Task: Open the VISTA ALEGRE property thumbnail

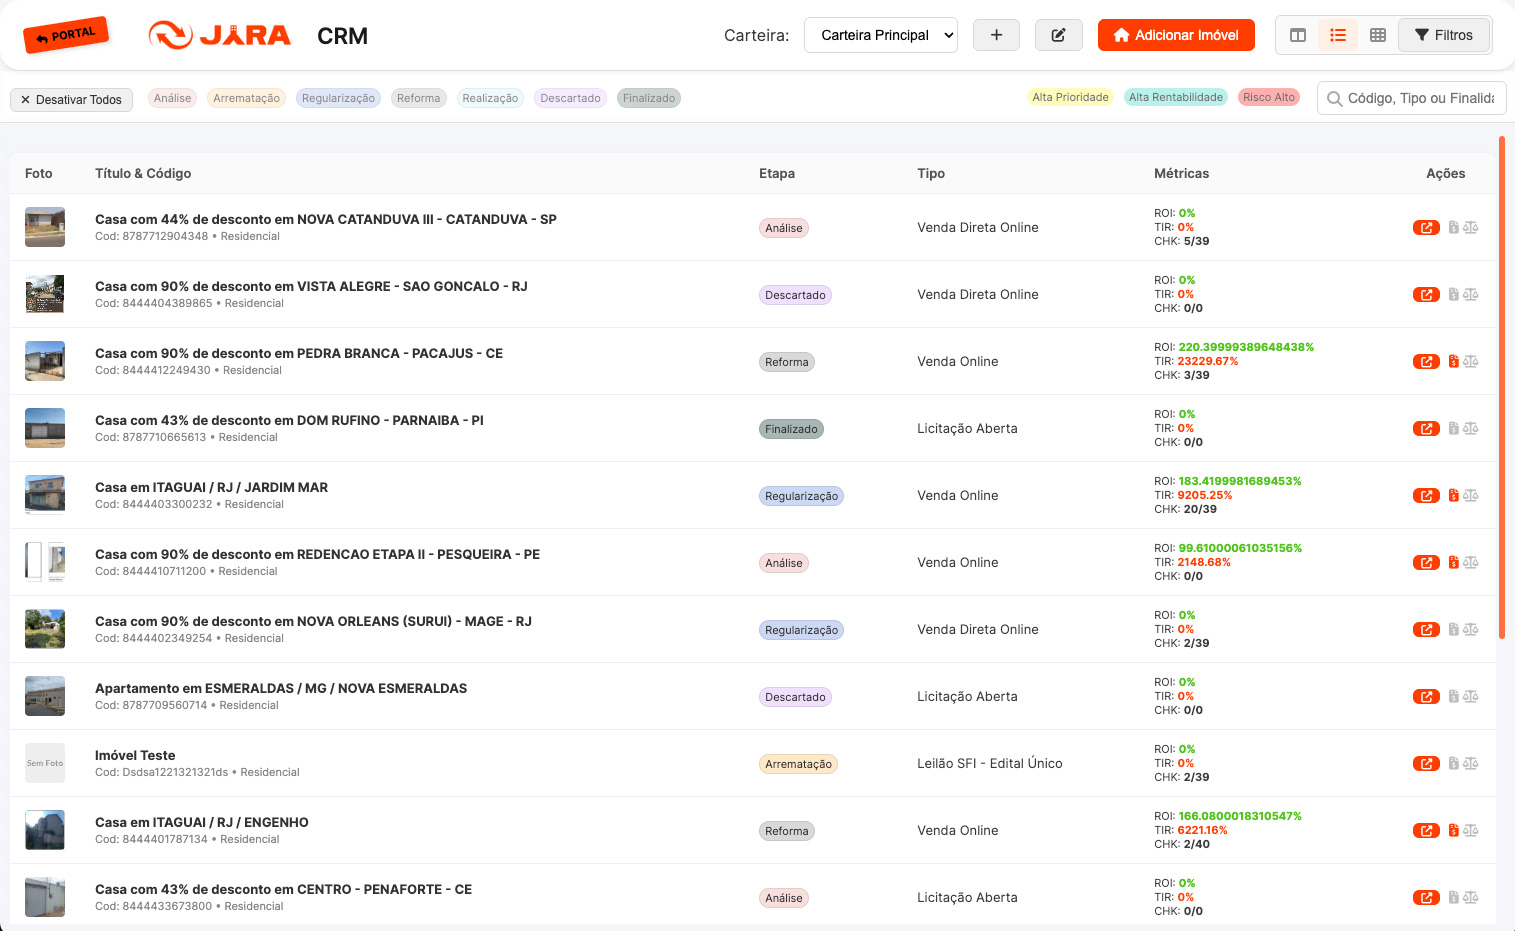Action: coord(45,294)
